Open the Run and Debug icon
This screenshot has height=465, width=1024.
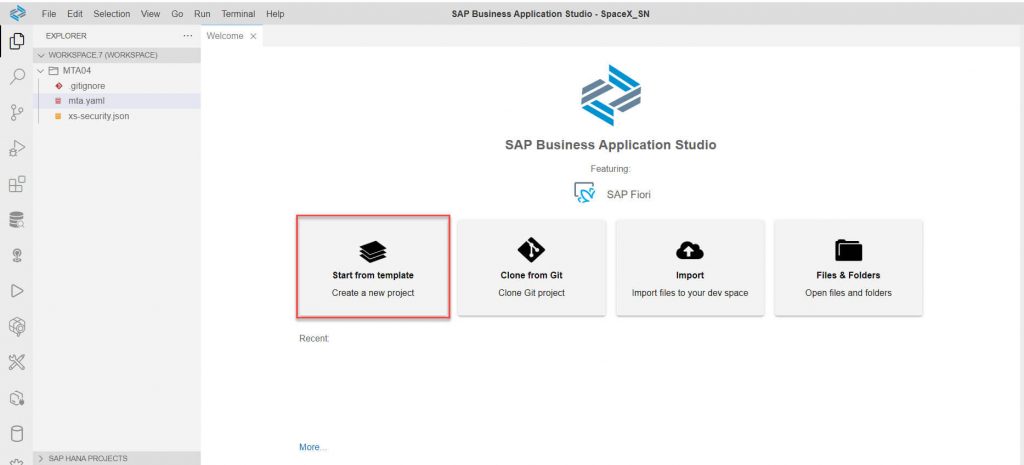(x=17, y=149)
